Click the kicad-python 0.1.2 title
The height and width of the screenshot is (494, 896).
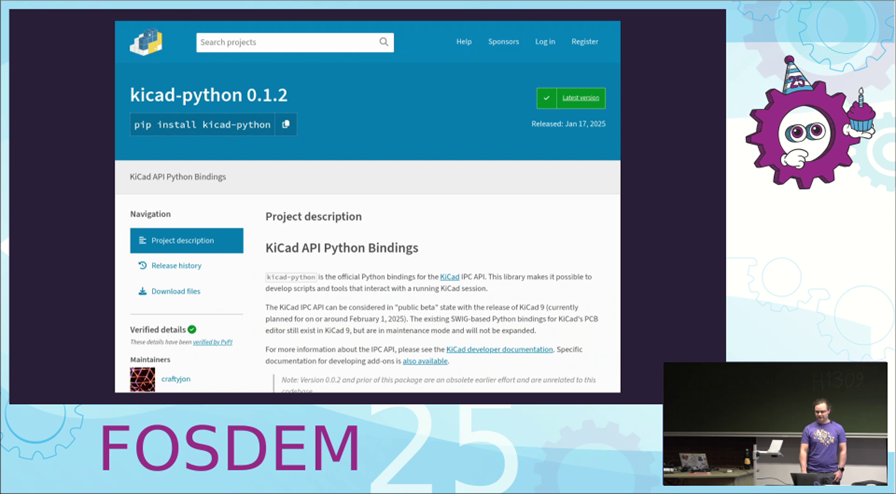[209, 95]
